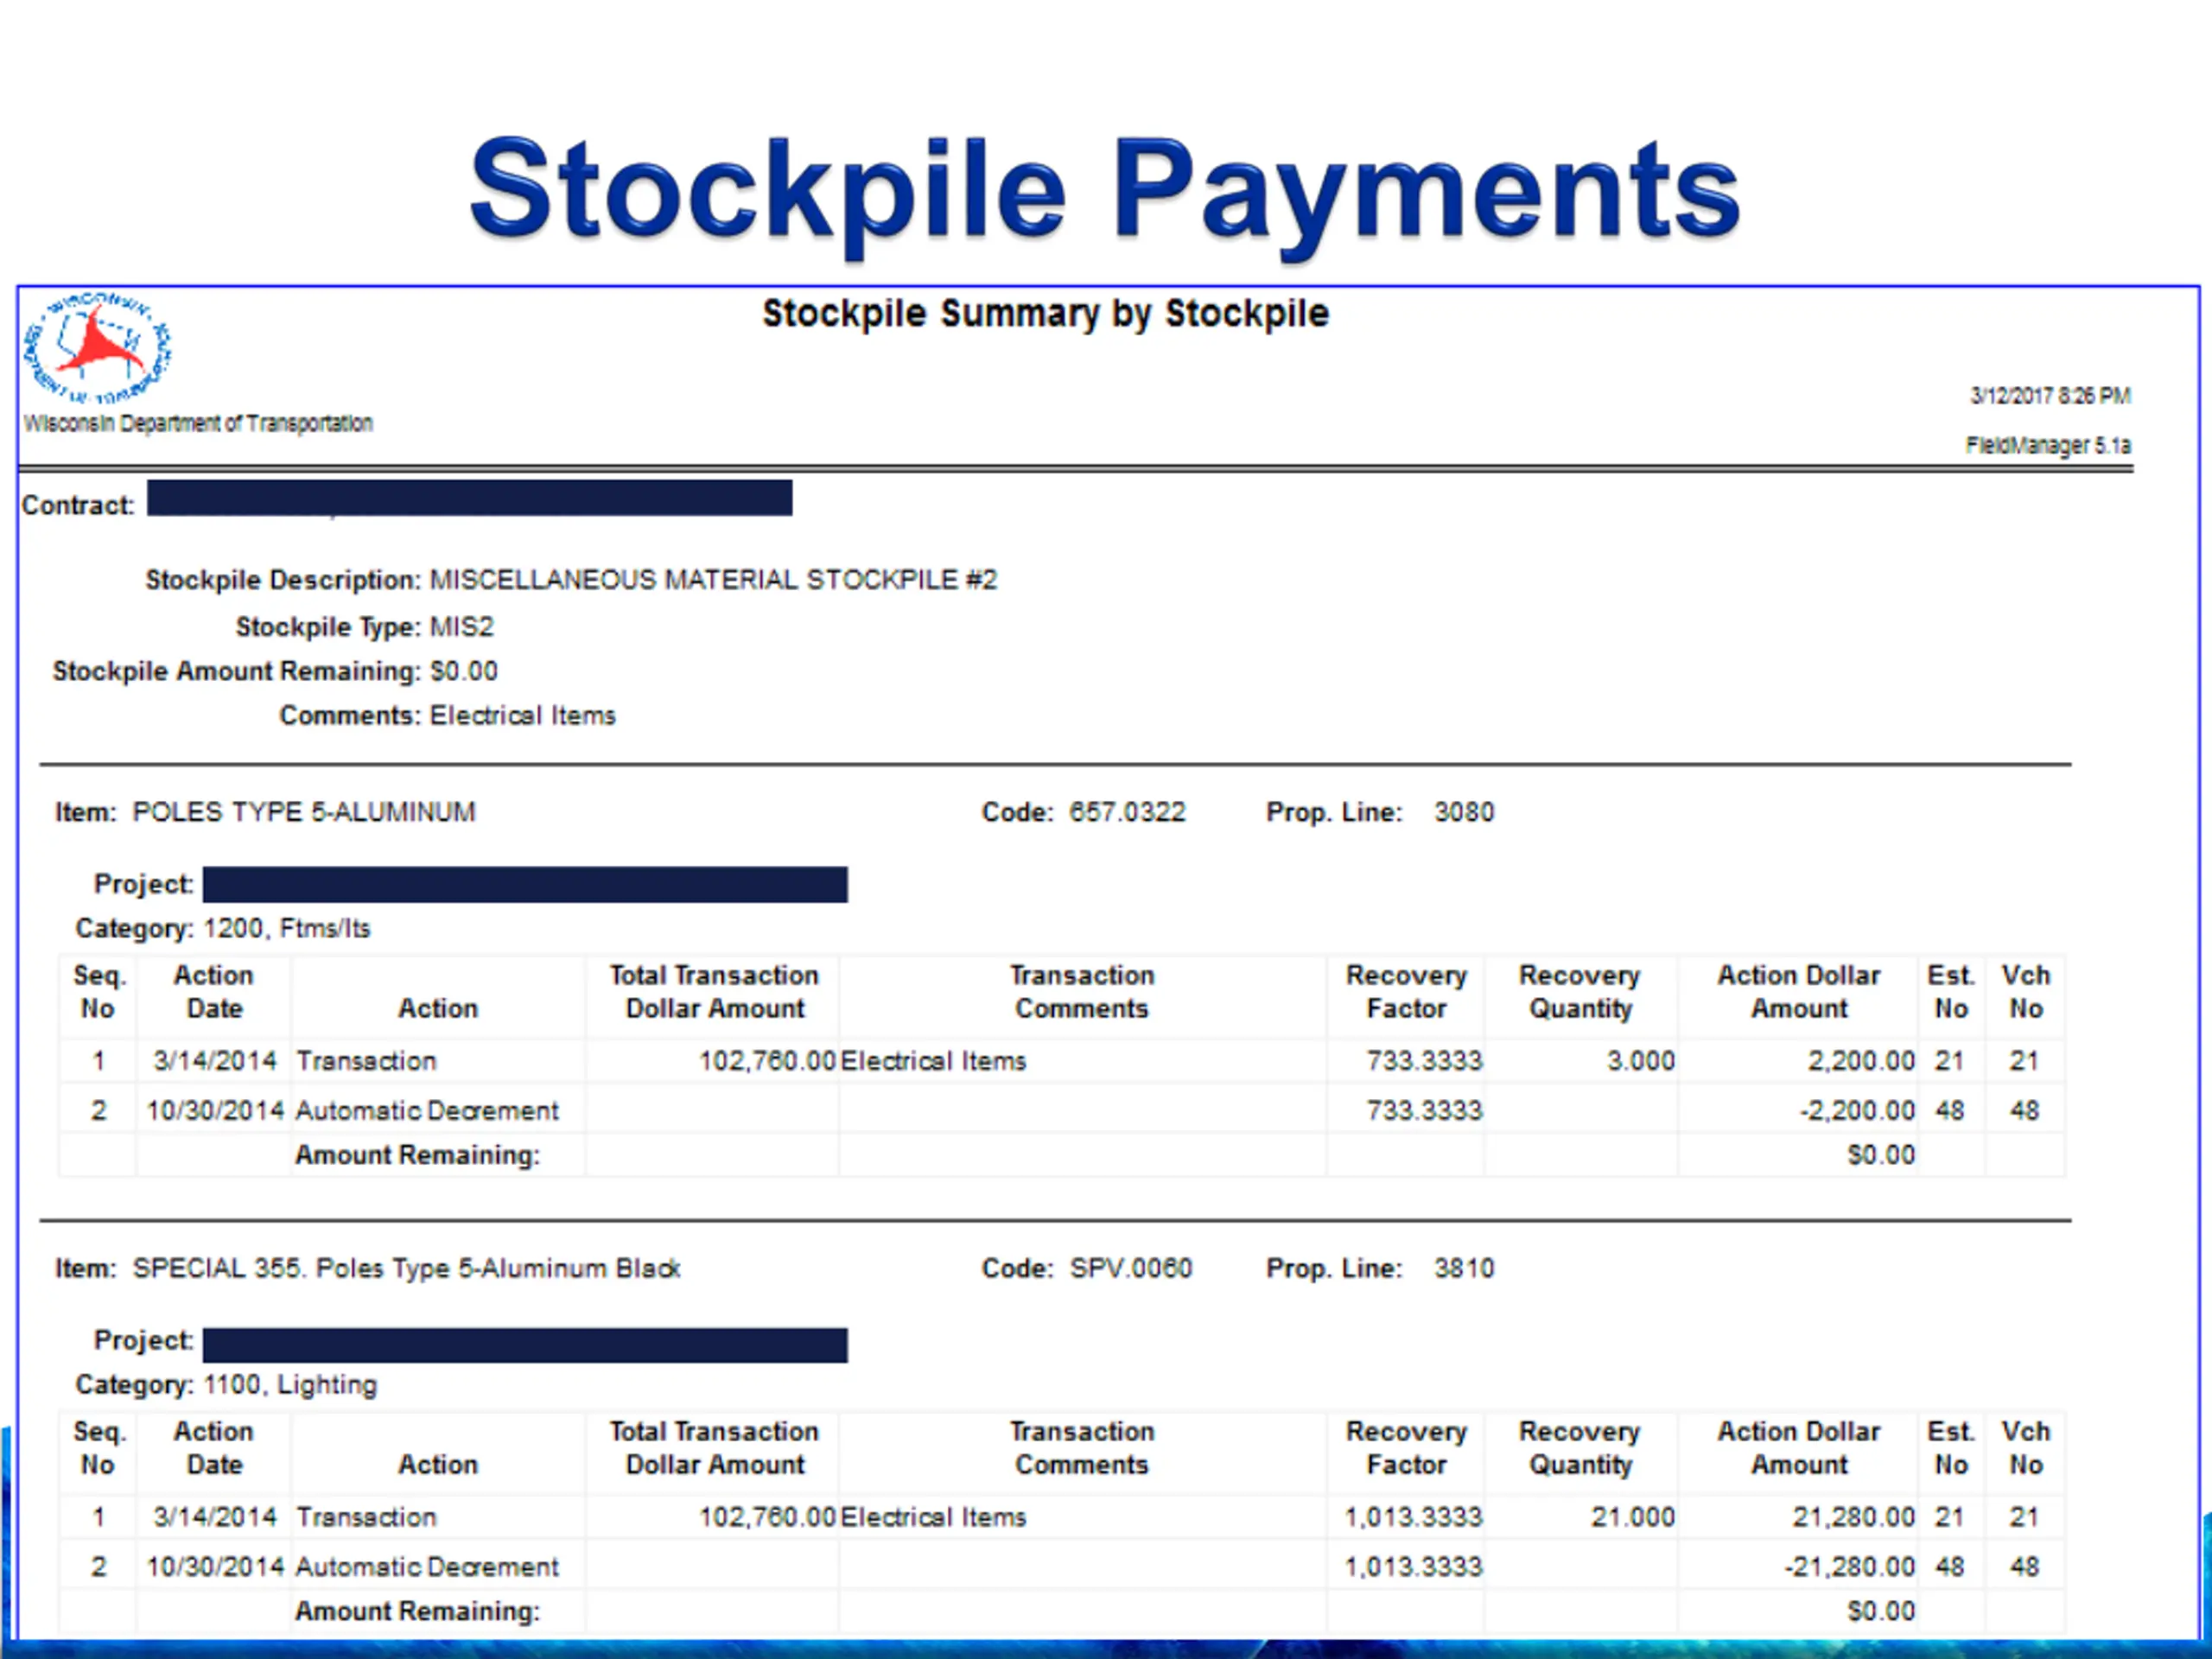This screenshot has height=1659, width=2212.
Task: Click the 1,013.3333 recovery factor in the Transaction row
Action: (1413, 1518)
